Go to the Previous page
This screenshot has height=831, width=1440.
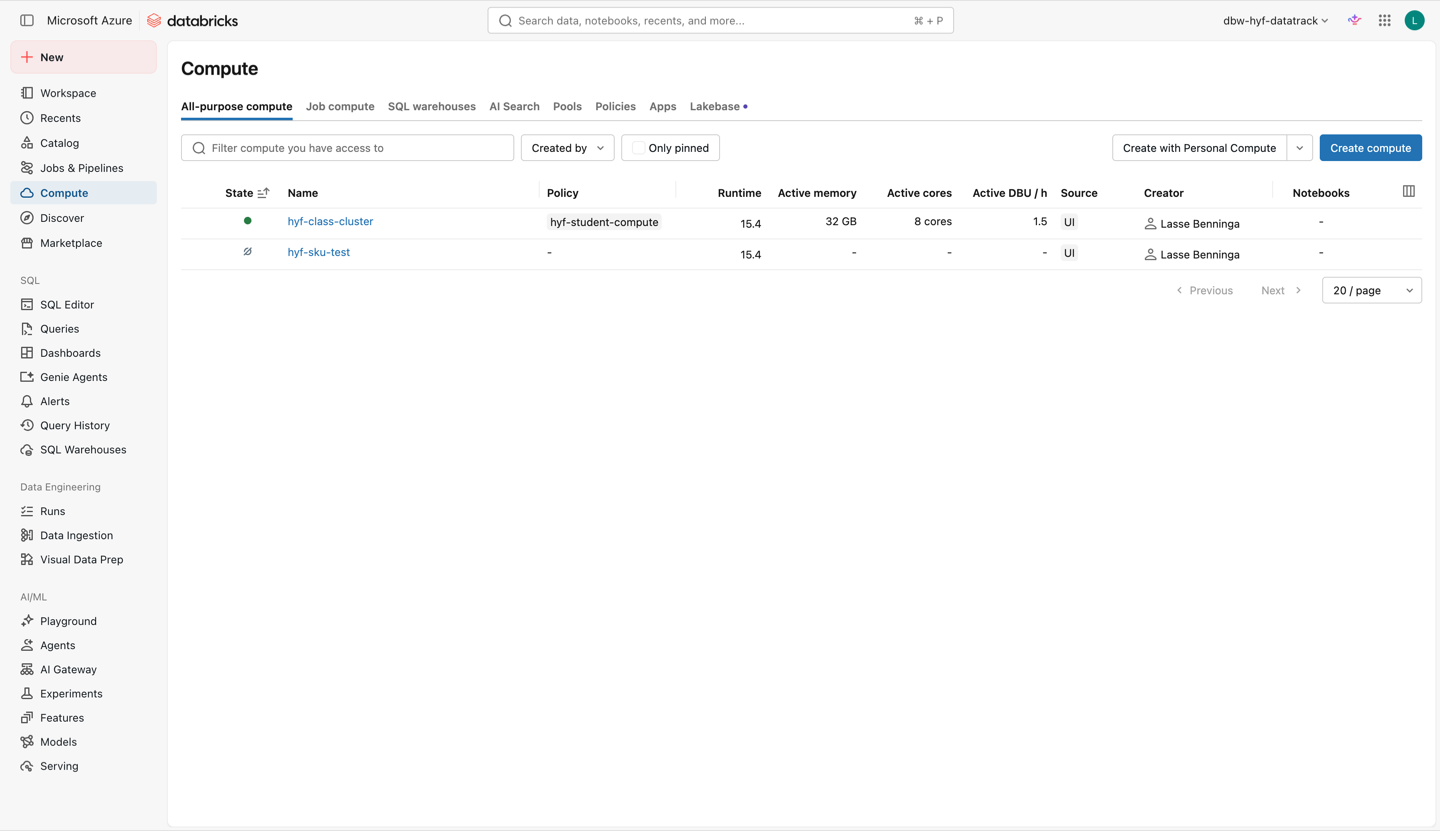coord(1204,290)
